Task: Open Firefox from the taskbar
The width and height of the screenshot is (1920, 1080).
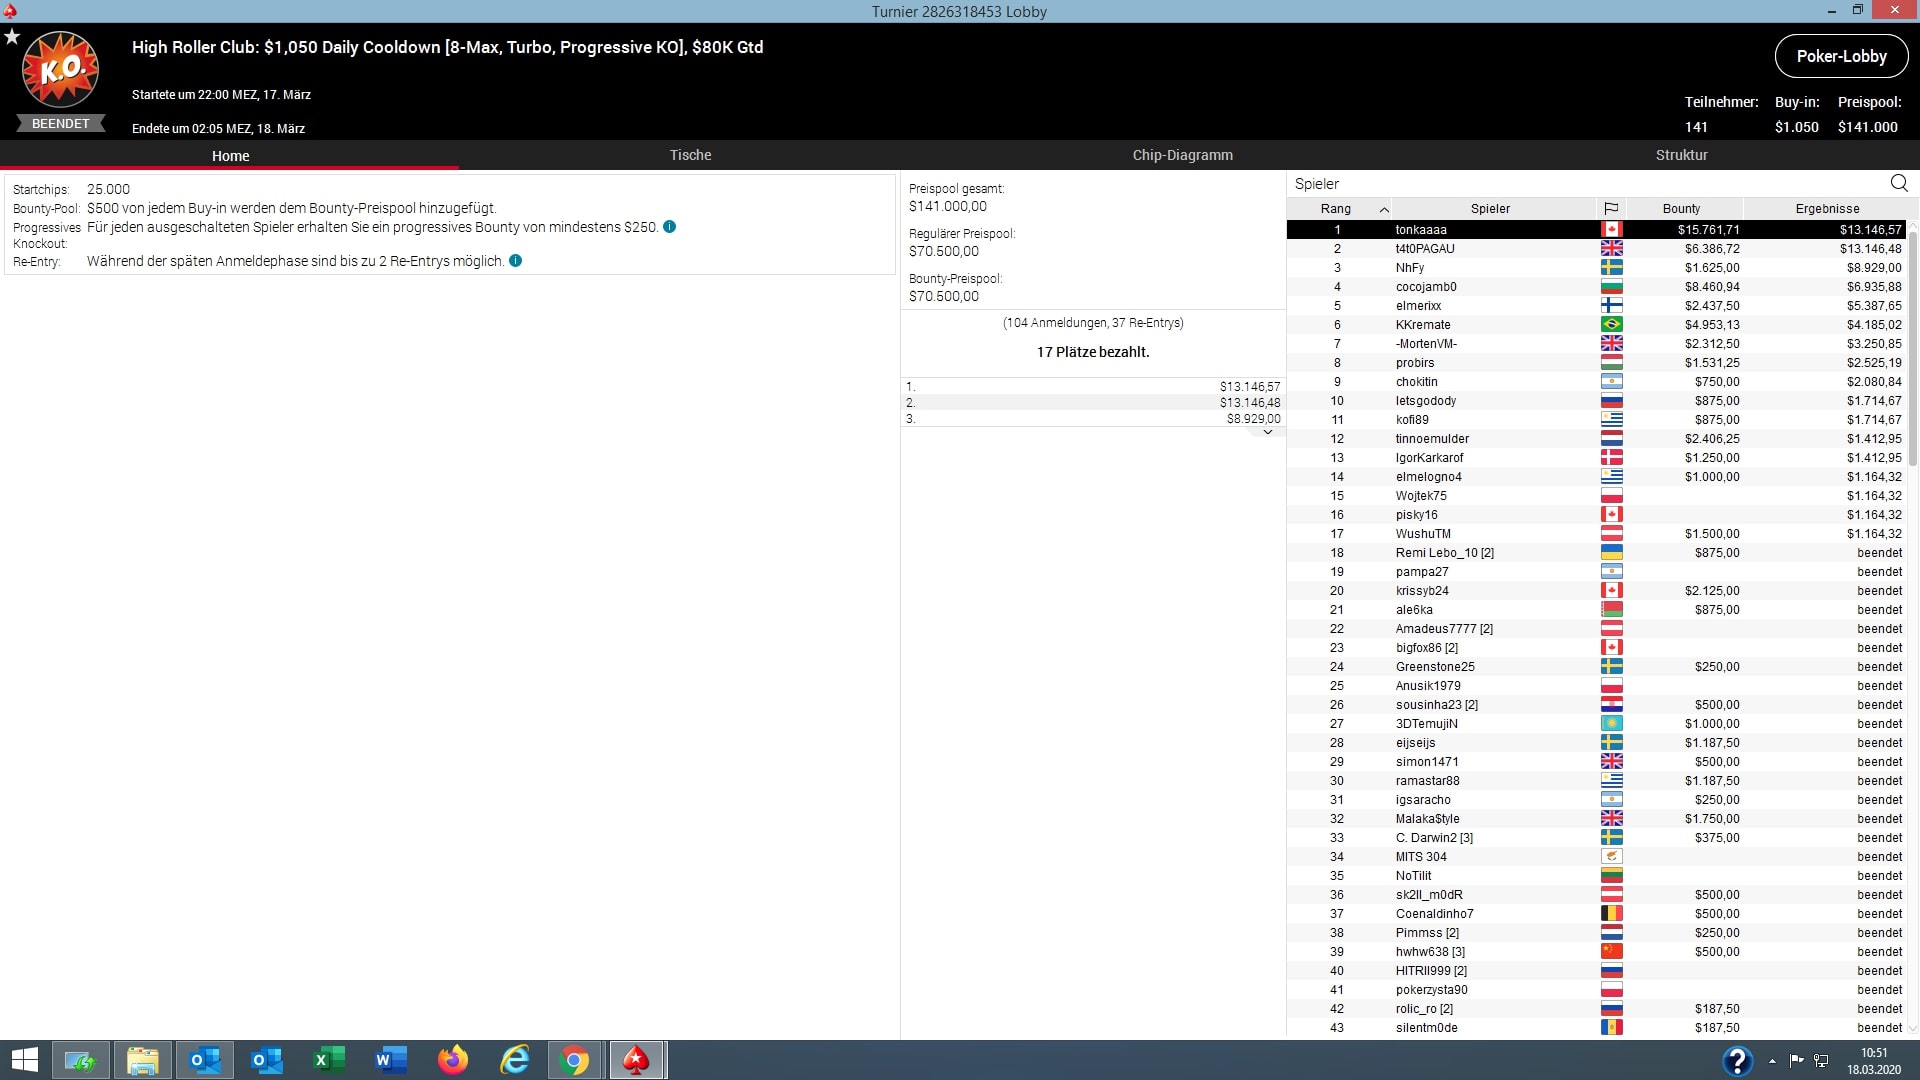Action: (x=453, y=1060)
